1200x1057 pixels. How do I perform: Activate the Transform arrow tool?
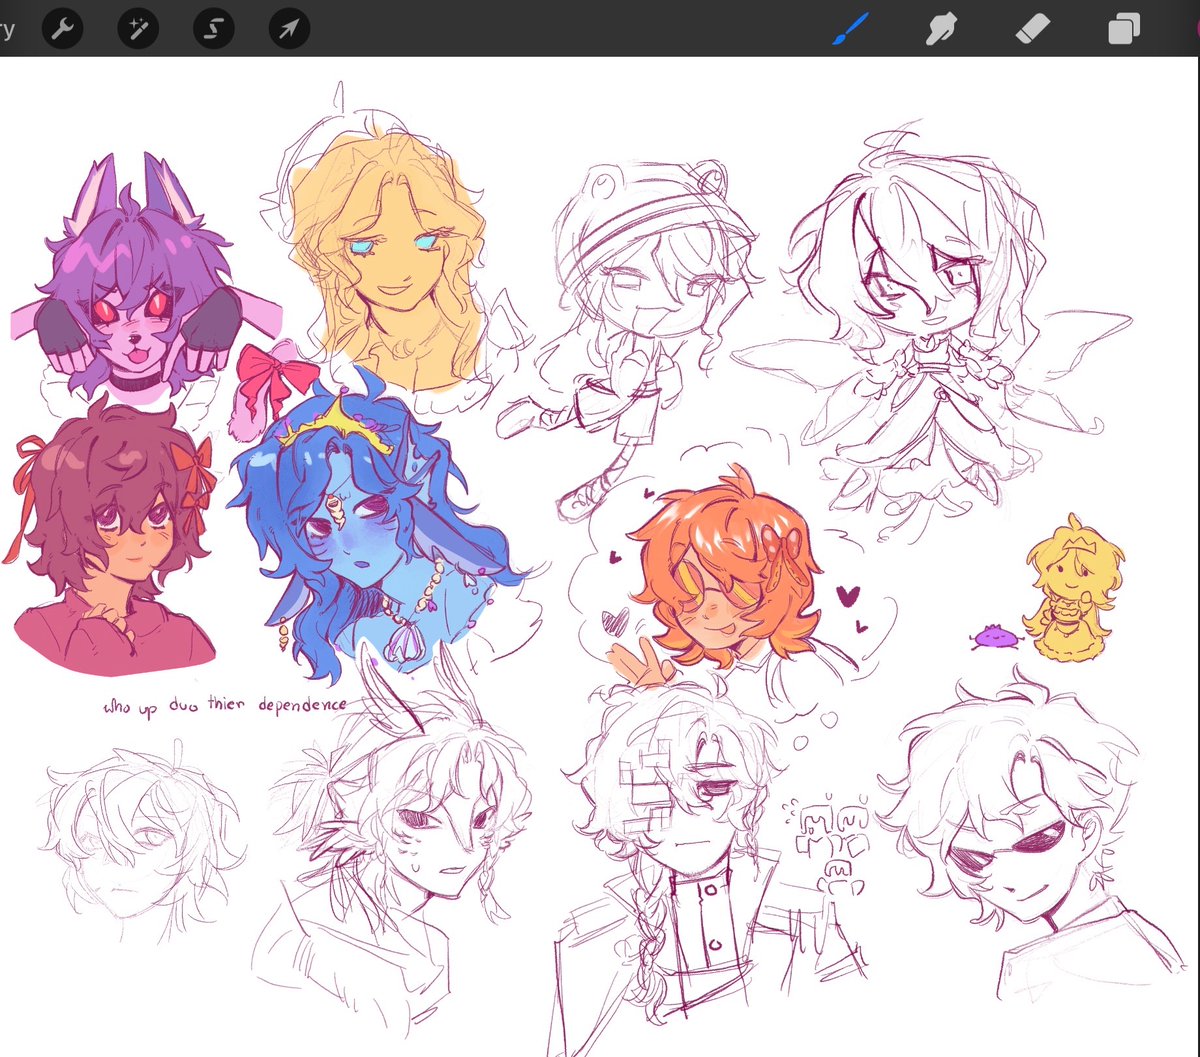click(289, 29)
